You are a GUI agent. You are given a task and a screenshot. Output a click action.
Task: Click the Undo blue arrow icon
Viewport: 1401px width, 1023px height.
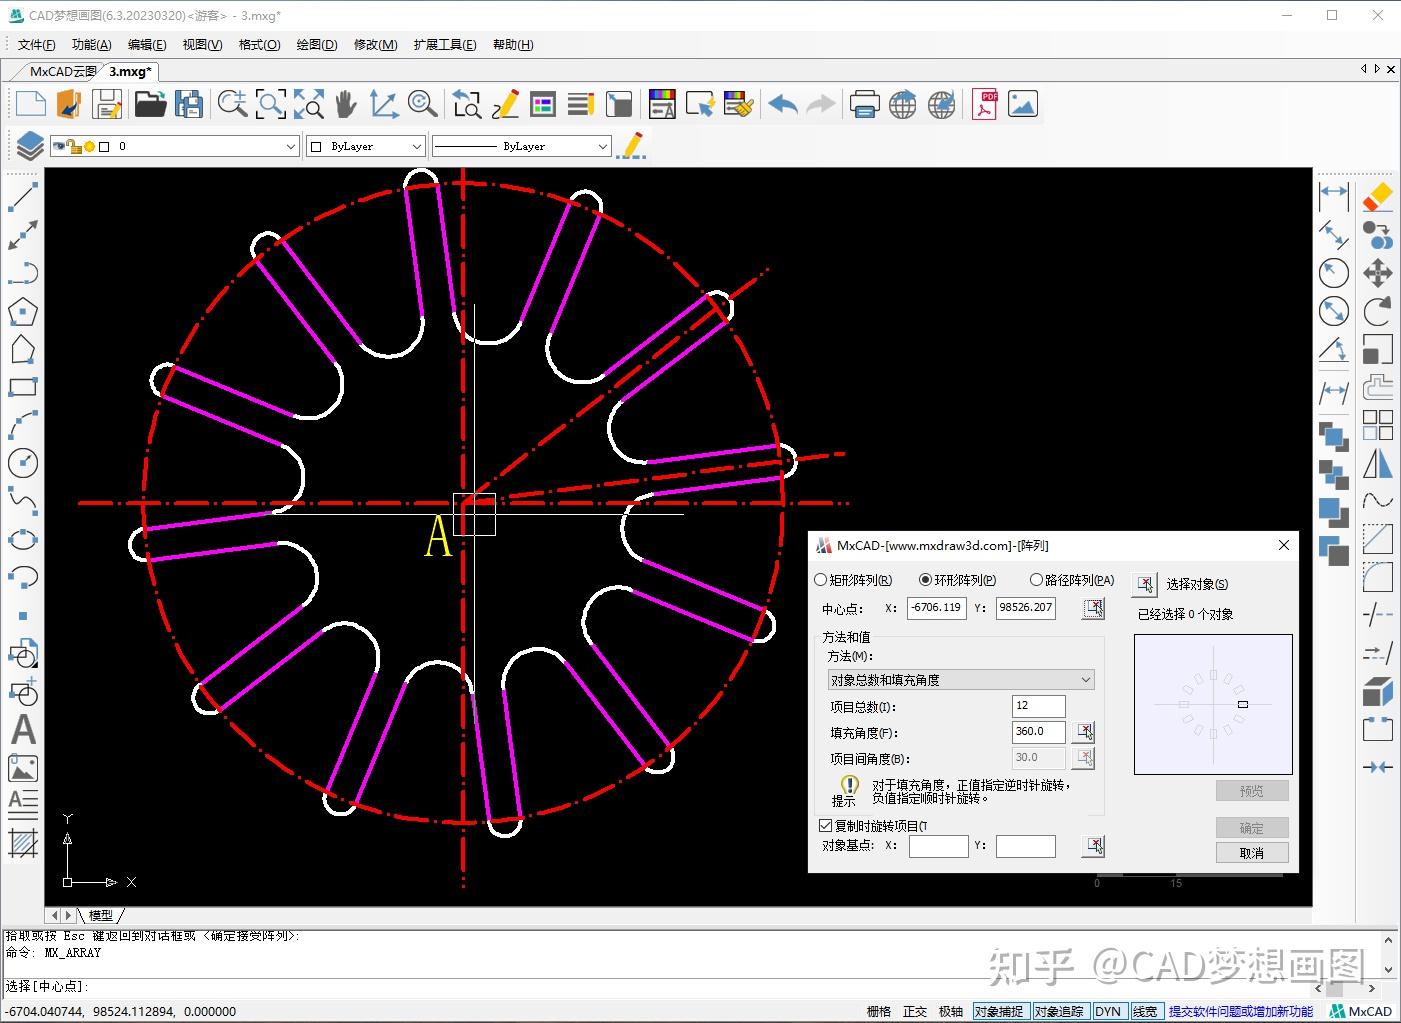783,104
